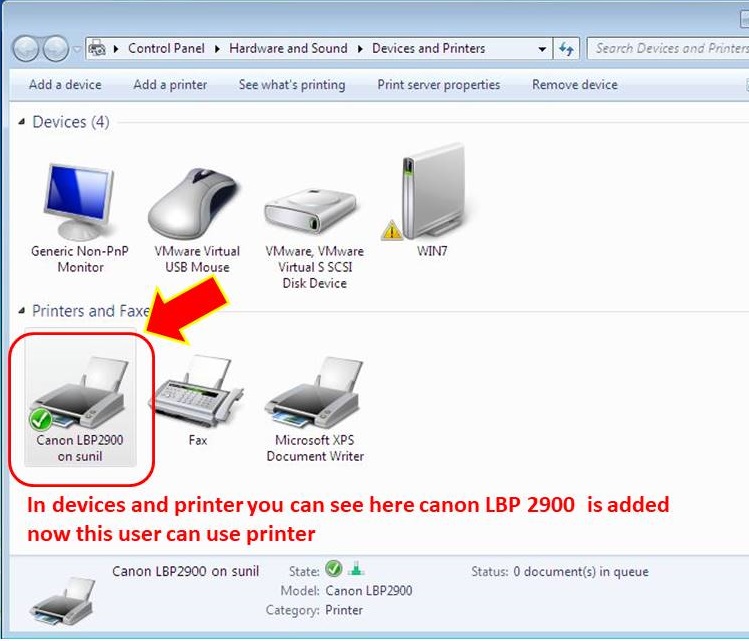
Task: Click the Model value Canon LBP2900
Action: click(369, 590)
